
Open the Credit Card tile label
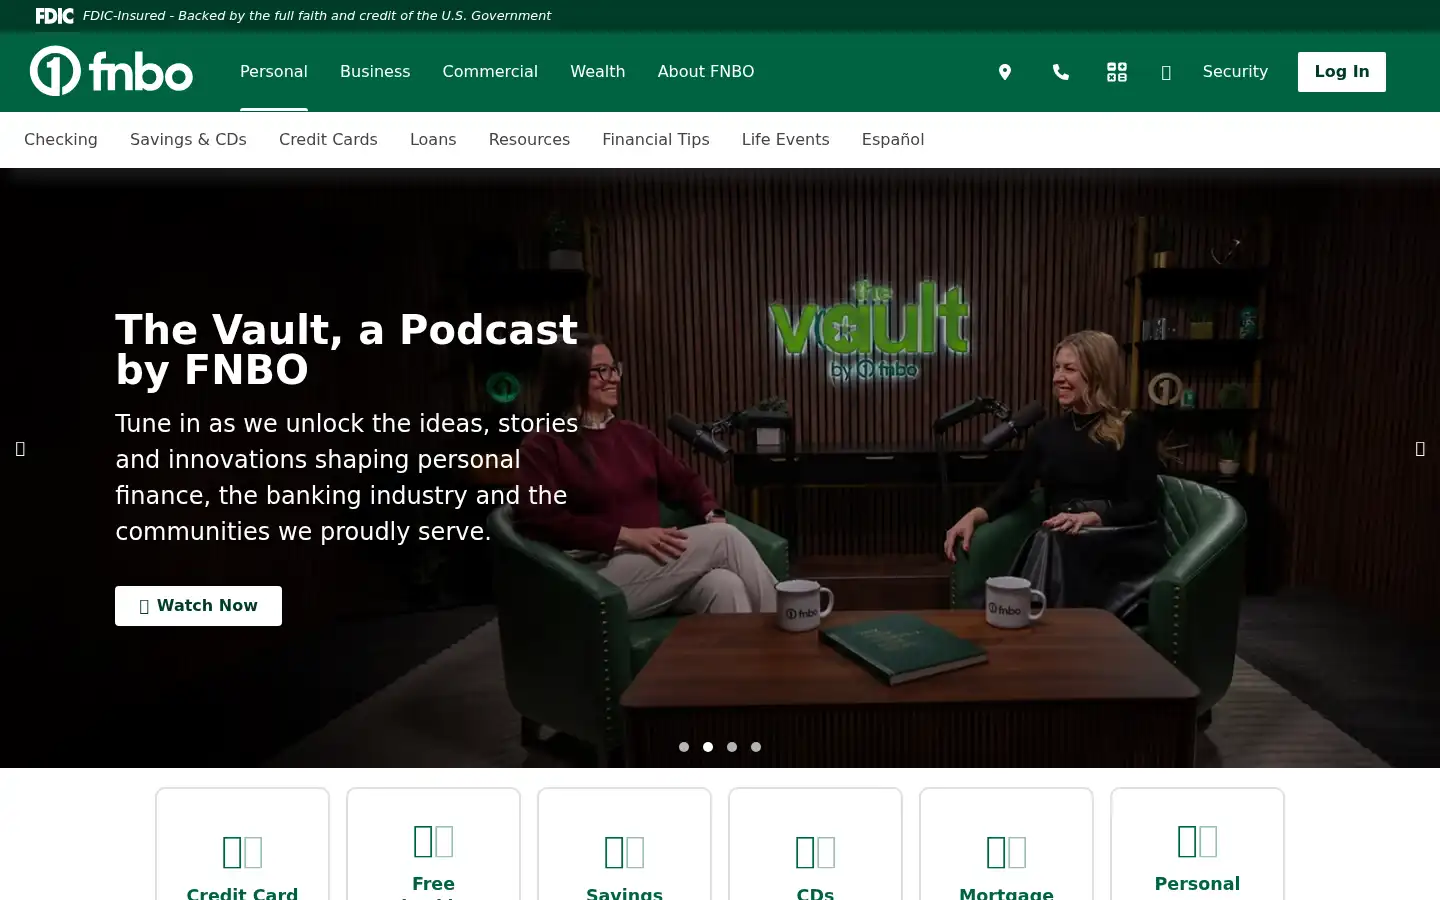(242, 892)
